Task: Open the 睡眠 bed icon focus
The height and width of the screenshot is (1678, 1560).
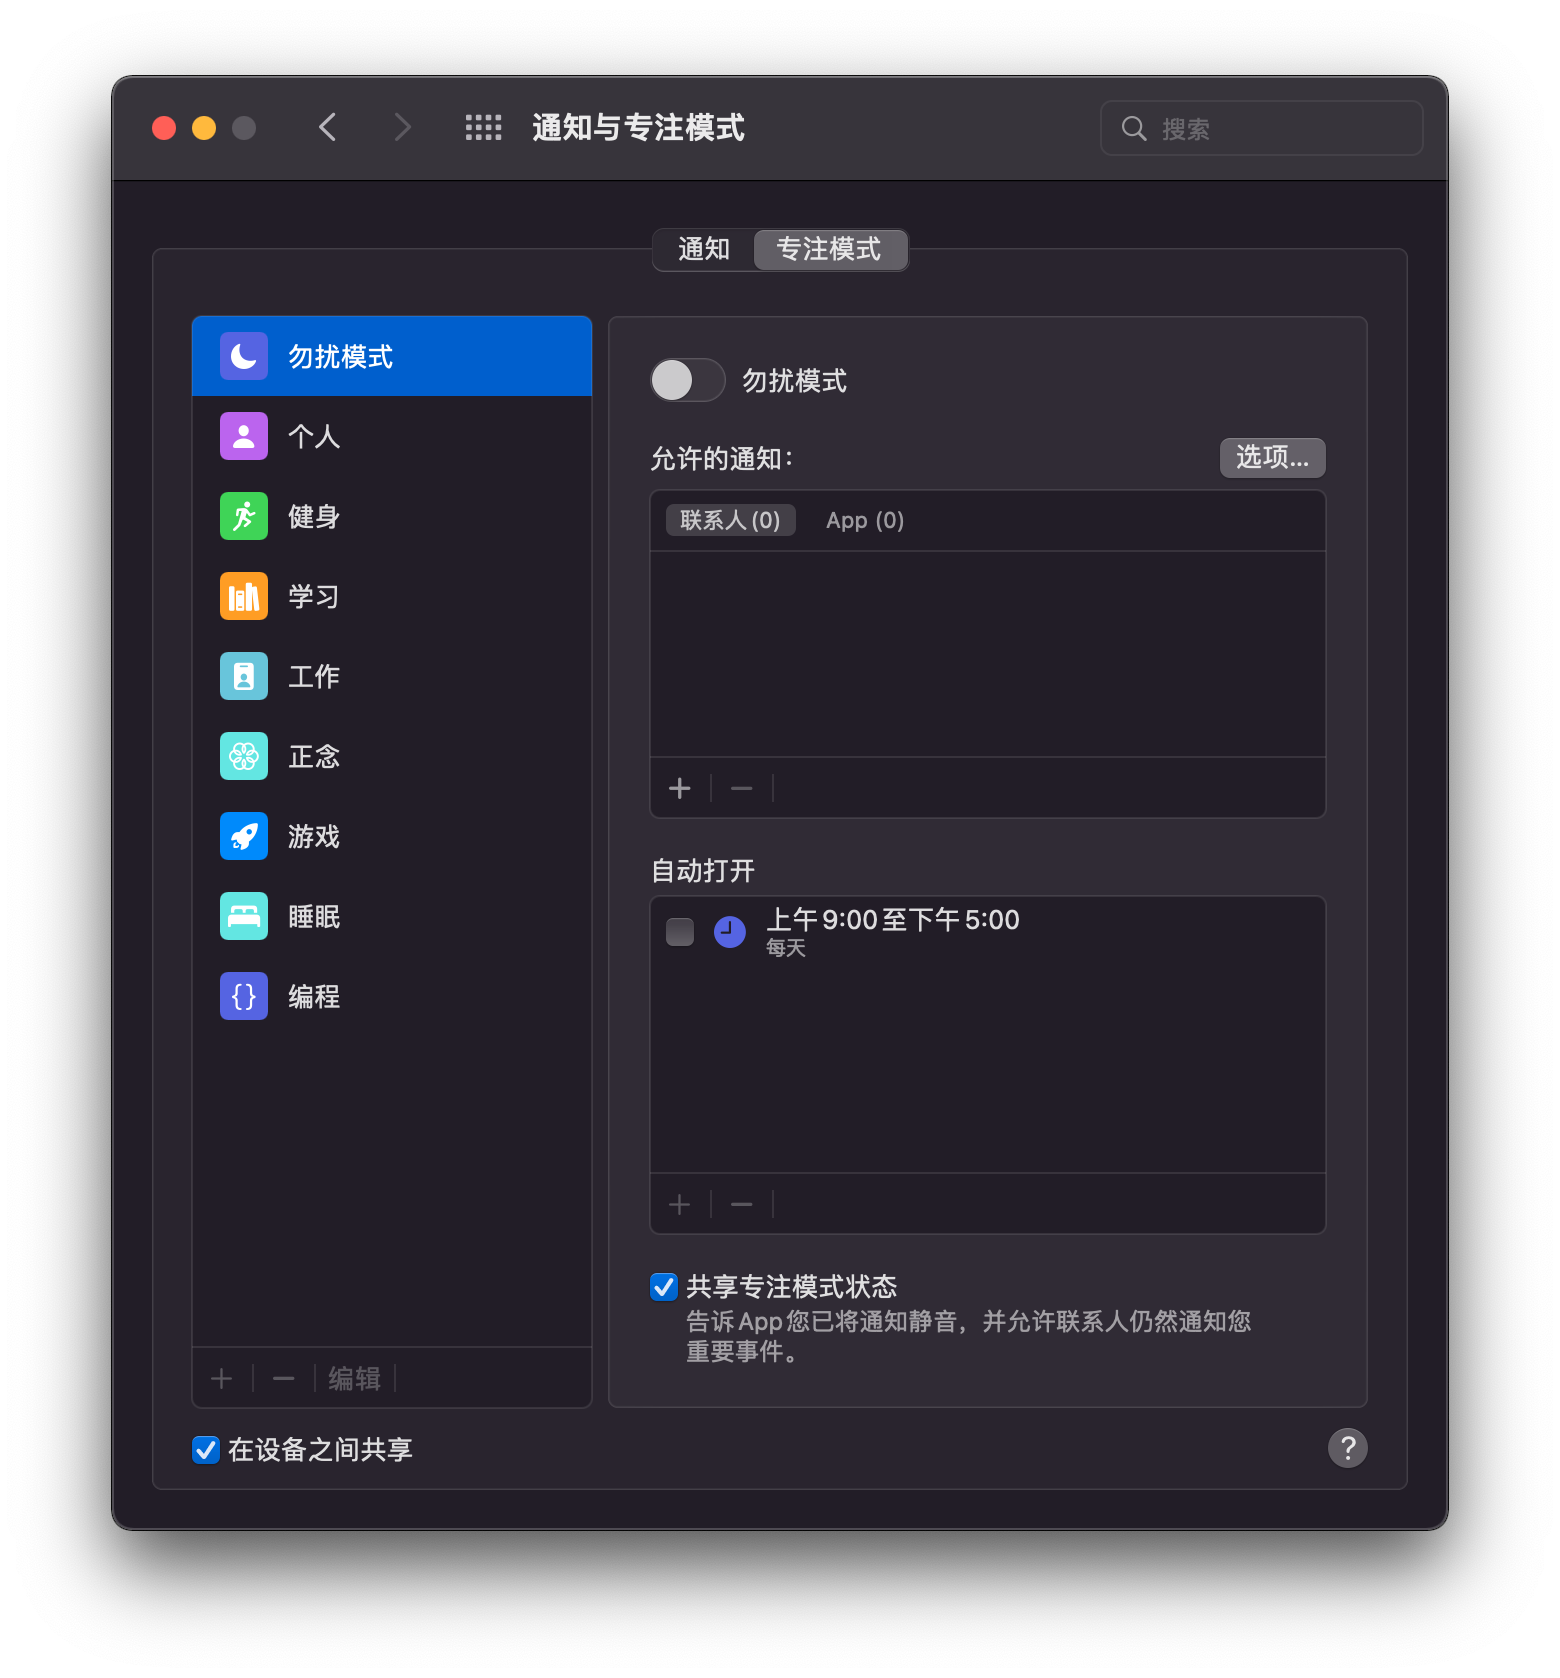Action: coord(244,916)
